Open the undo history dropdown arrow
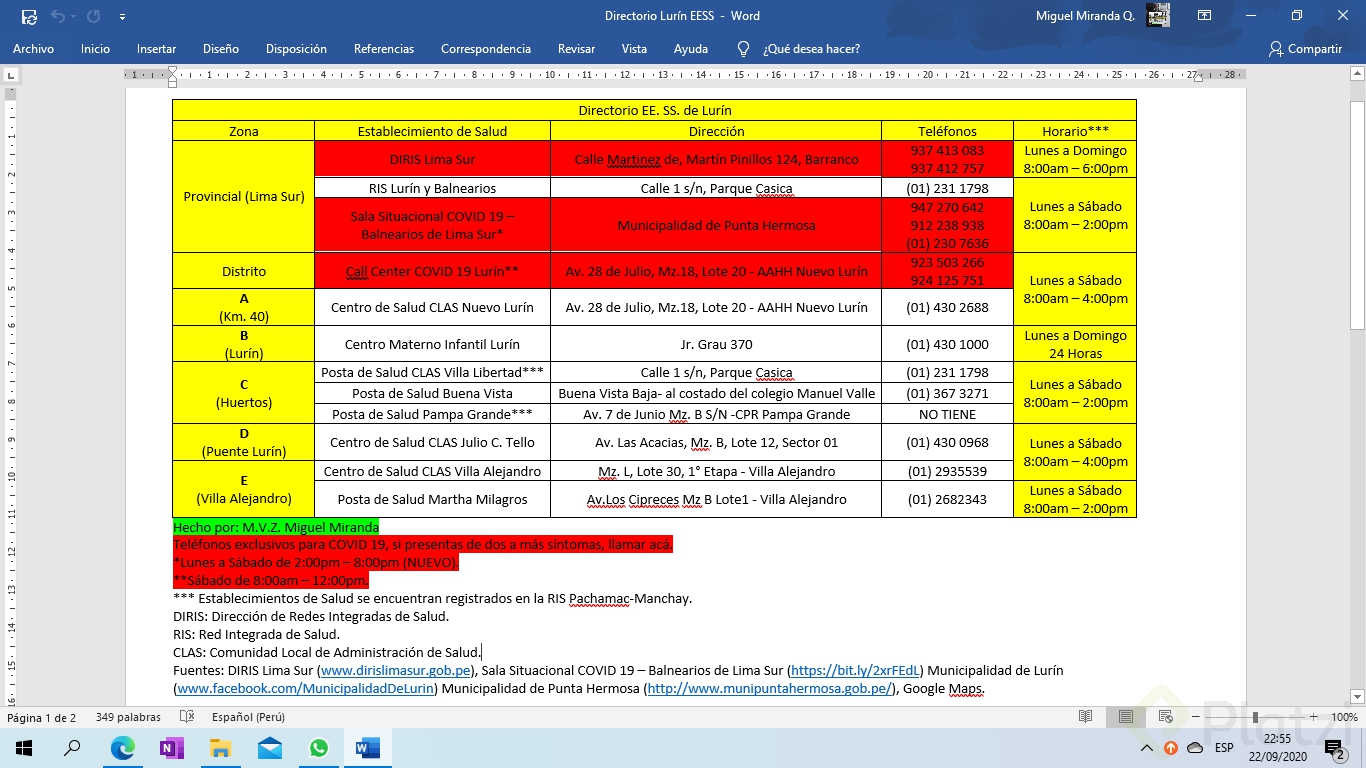Image resolution: width=1366 pixels, height=768 pixels. [75, 16]
